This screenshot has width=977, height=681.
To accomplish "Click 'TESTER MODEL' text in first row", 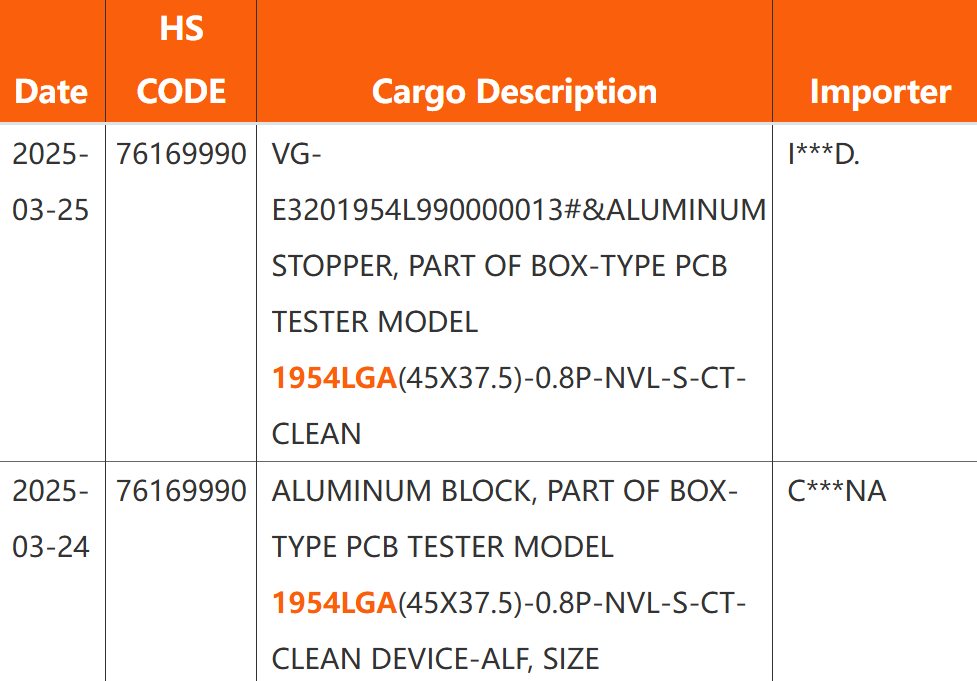I will [x=375, y=323].
